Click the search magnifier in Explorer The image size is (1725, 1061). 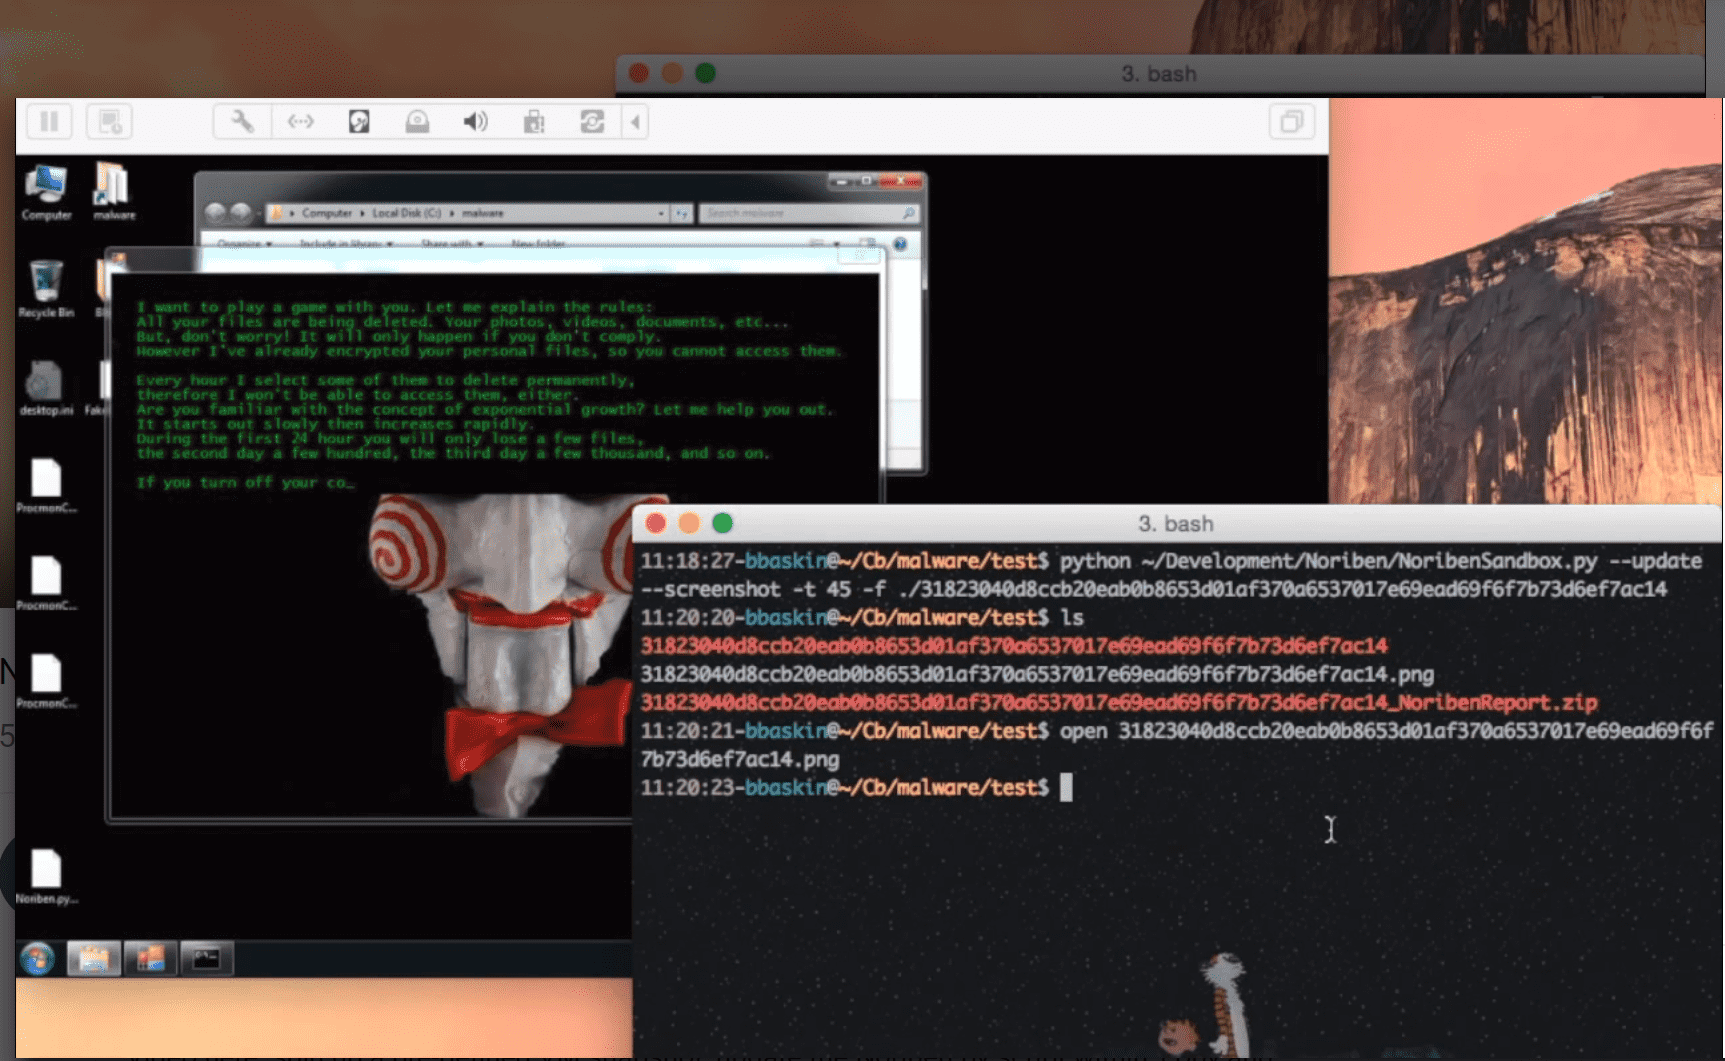(x=908, y=213)
